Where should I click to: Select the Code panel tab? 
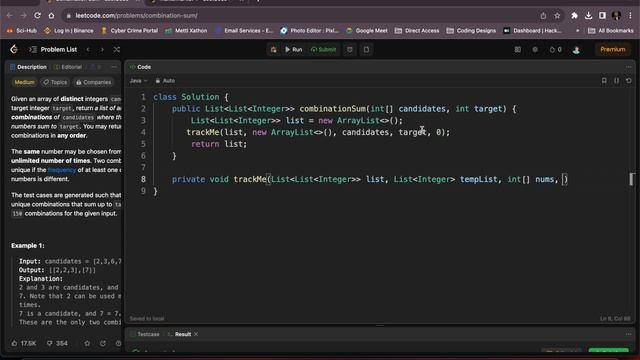(x=140, y=67)
